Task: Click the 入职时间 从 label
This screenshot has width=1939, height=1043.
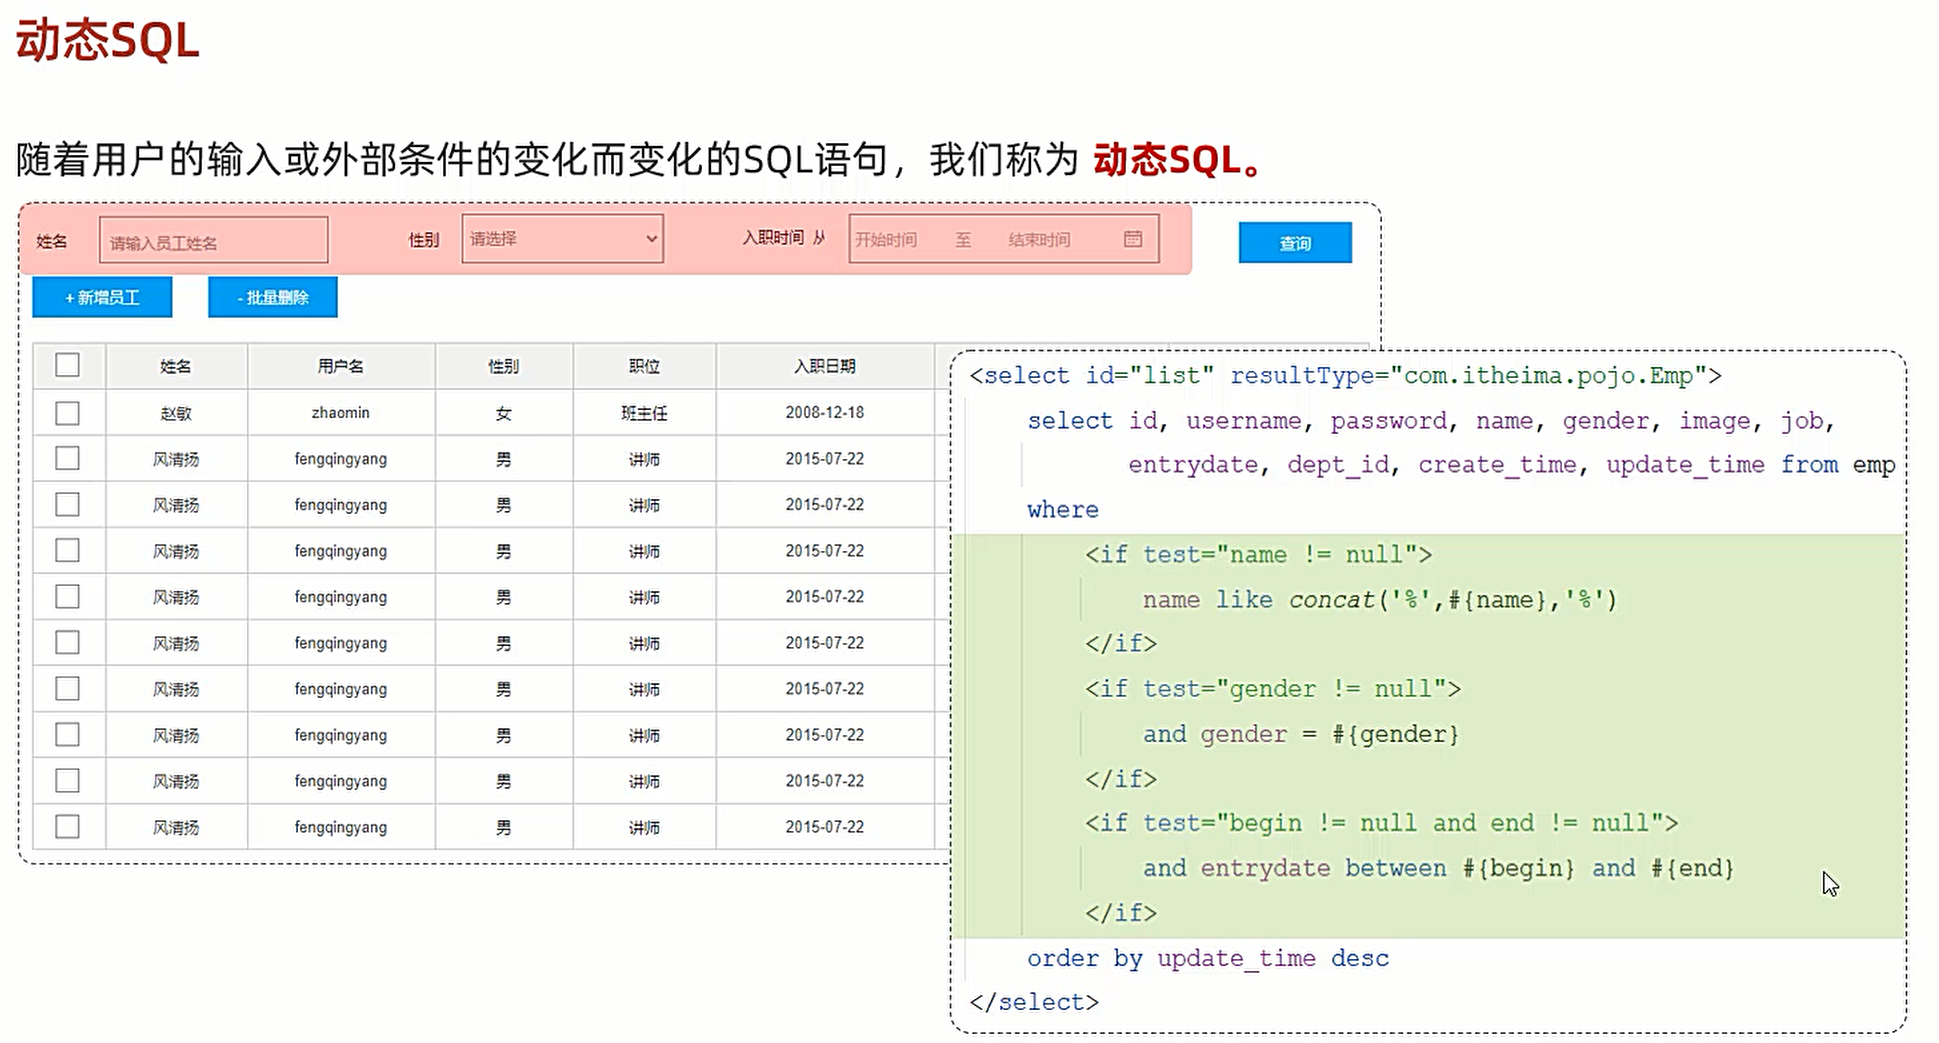Action: [x=784, y=238]
